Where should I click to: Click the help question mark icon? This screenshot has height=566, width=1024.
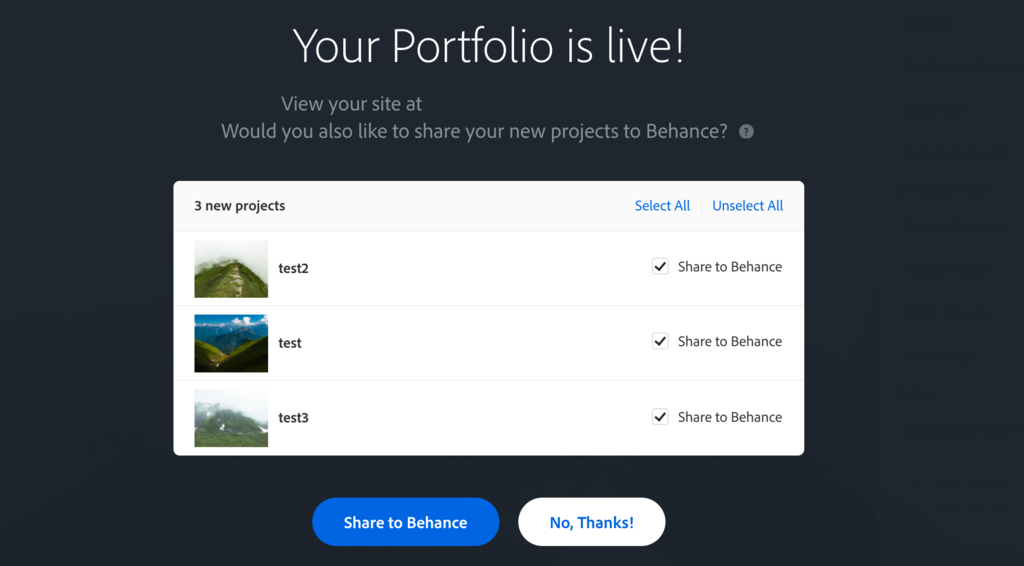coord(746,131)
